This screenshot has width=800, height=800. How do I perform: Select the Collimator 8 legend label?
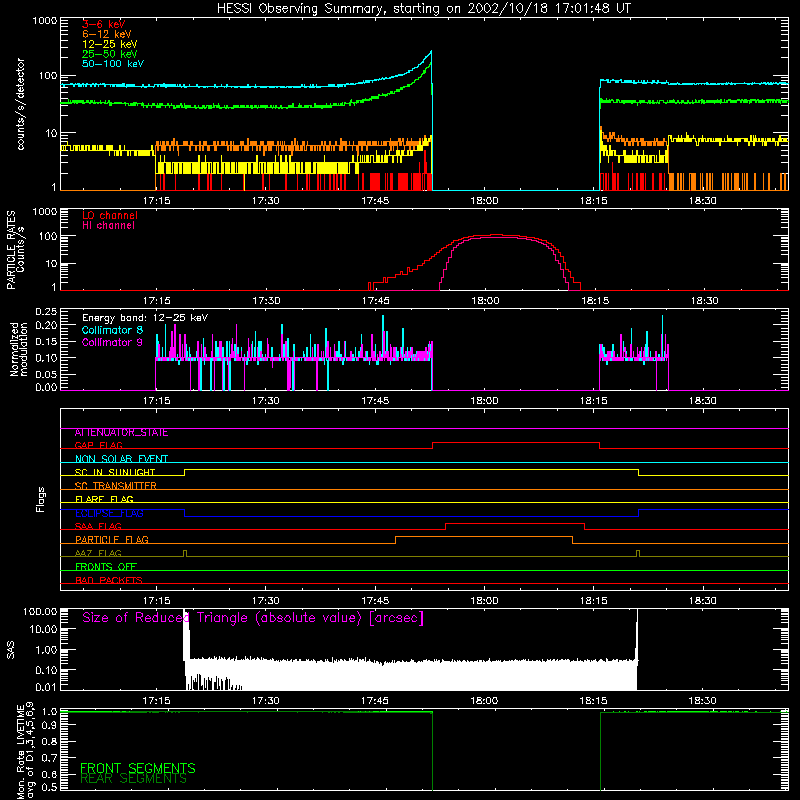[x=112, y=330]
